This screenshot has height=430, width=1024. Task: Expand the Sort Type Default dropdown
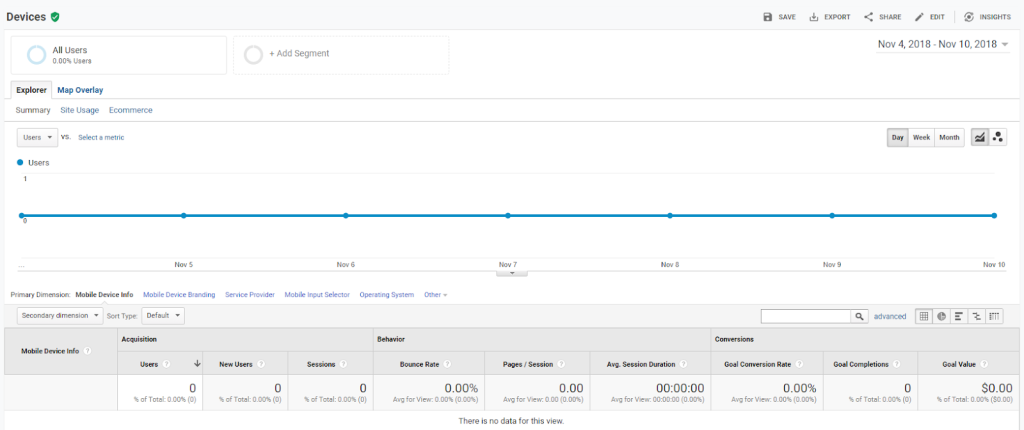[163, 315]
